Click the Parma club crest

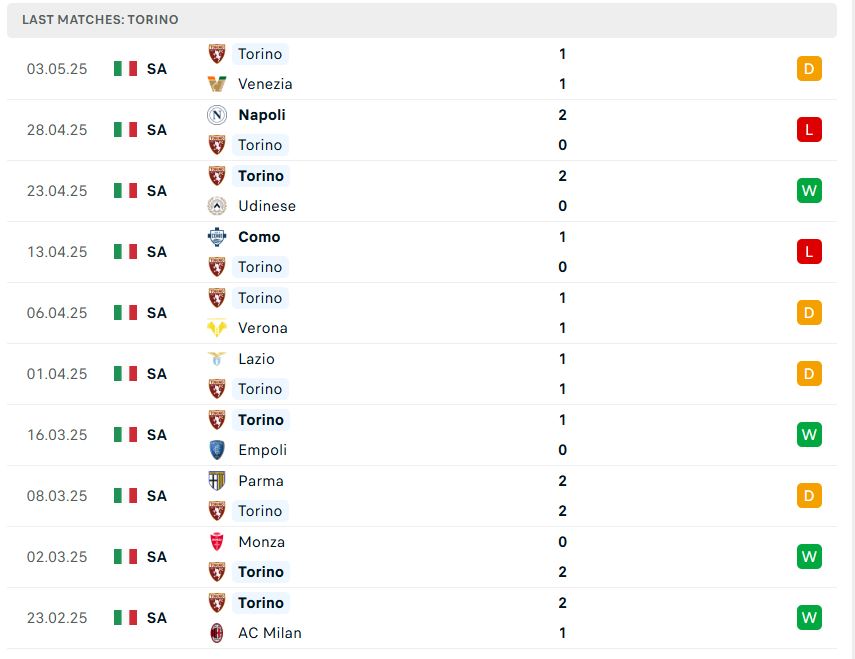coord(216,481)
